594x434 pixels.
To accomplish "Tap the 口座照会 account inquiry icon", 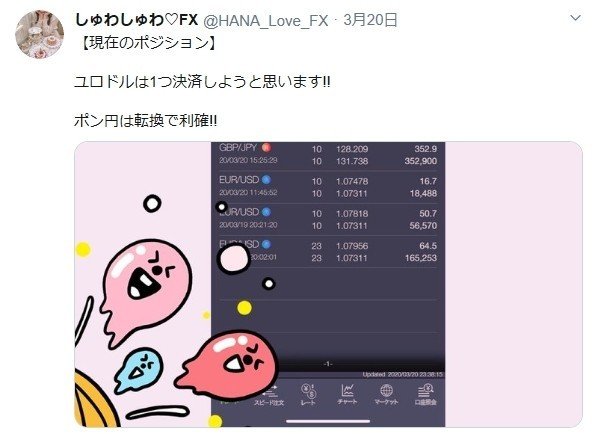I will pyautogui.click(x=425, y=394).
